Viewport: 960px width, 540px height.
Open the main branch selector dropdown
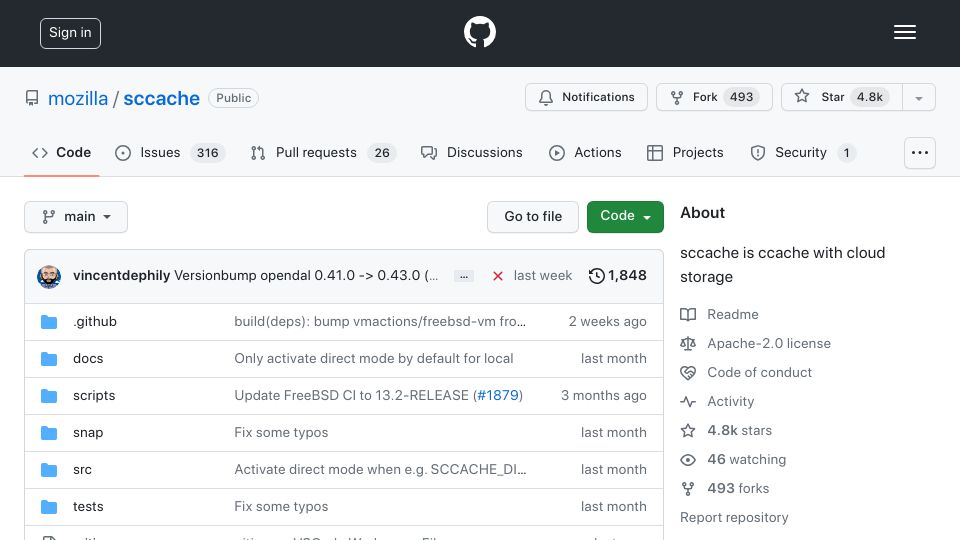[76, 217]
